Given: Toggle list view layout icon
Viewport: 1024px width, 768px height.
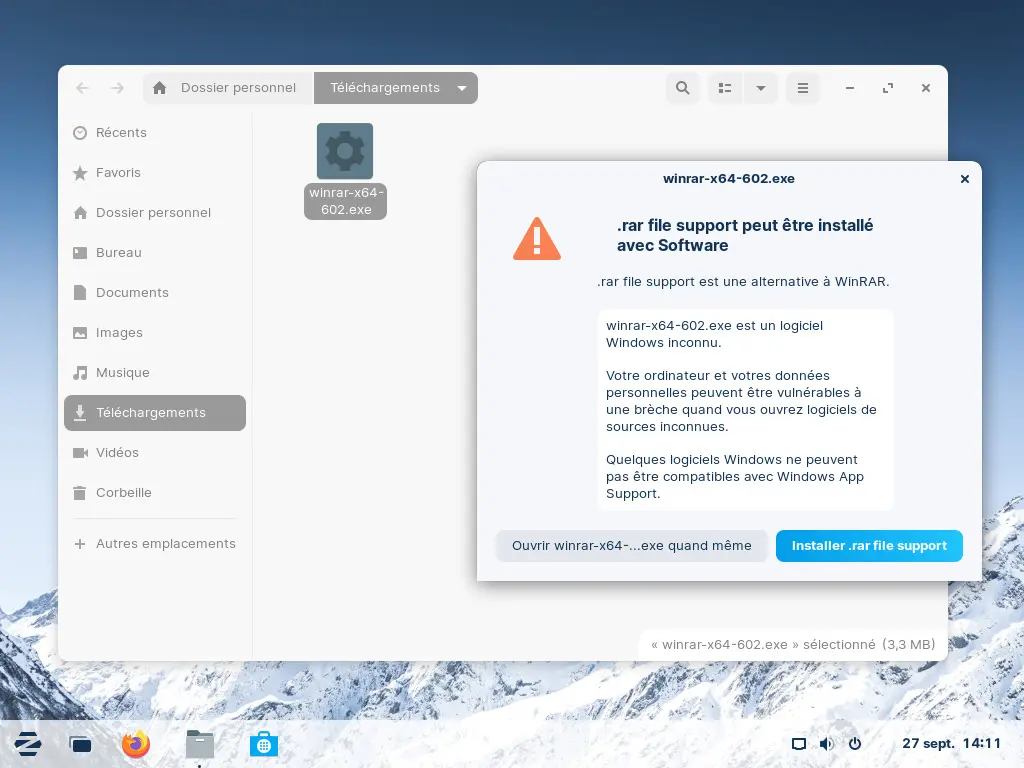Looking at the screenshot, I should pyautogui.click(x=726, y=88).
